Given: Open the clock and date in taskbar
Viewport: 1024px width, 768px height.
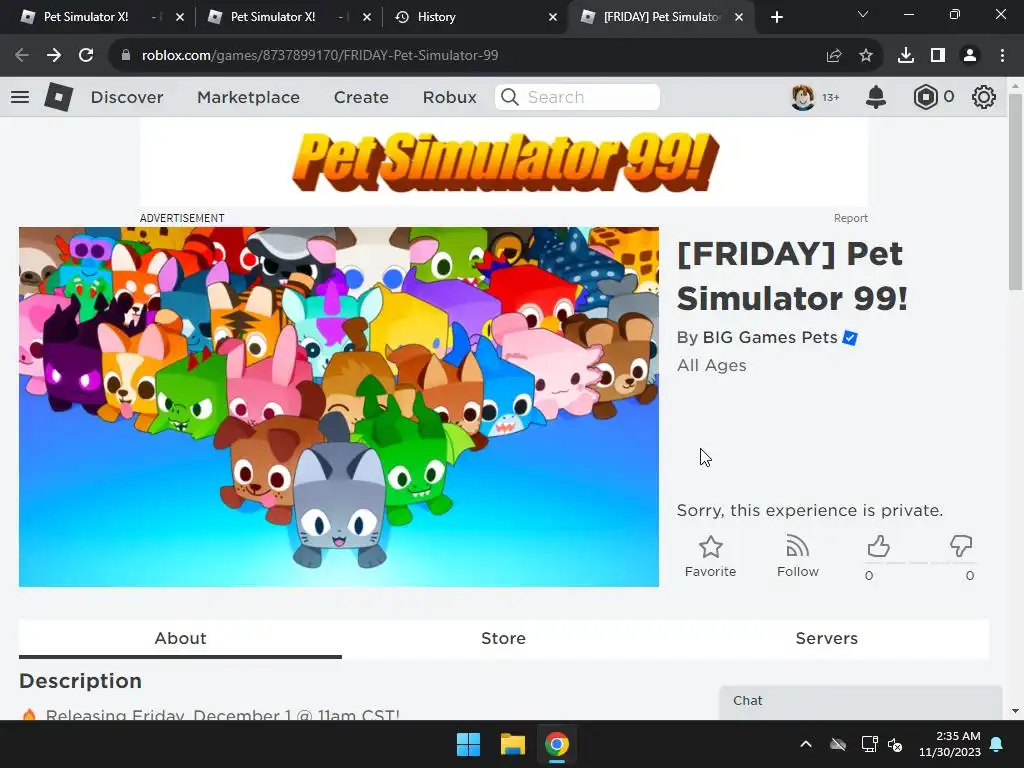Looking at the screenshot, I should pos(950,744).
